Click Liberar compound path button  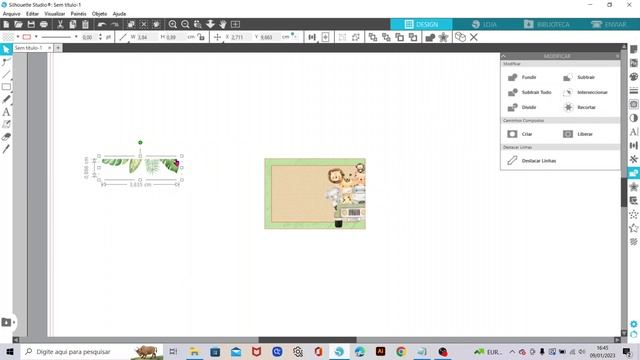[578, 134]
